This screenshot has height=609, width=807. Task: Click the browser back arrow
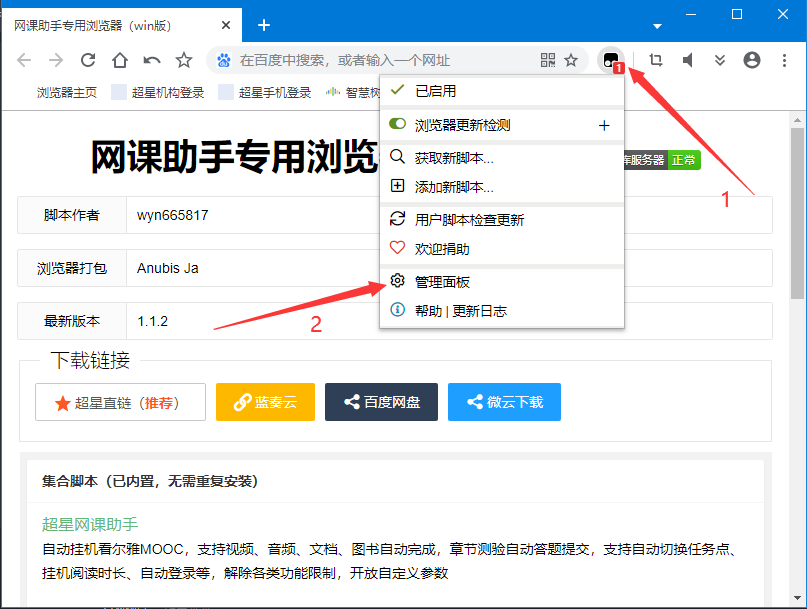tap(24, 60)
